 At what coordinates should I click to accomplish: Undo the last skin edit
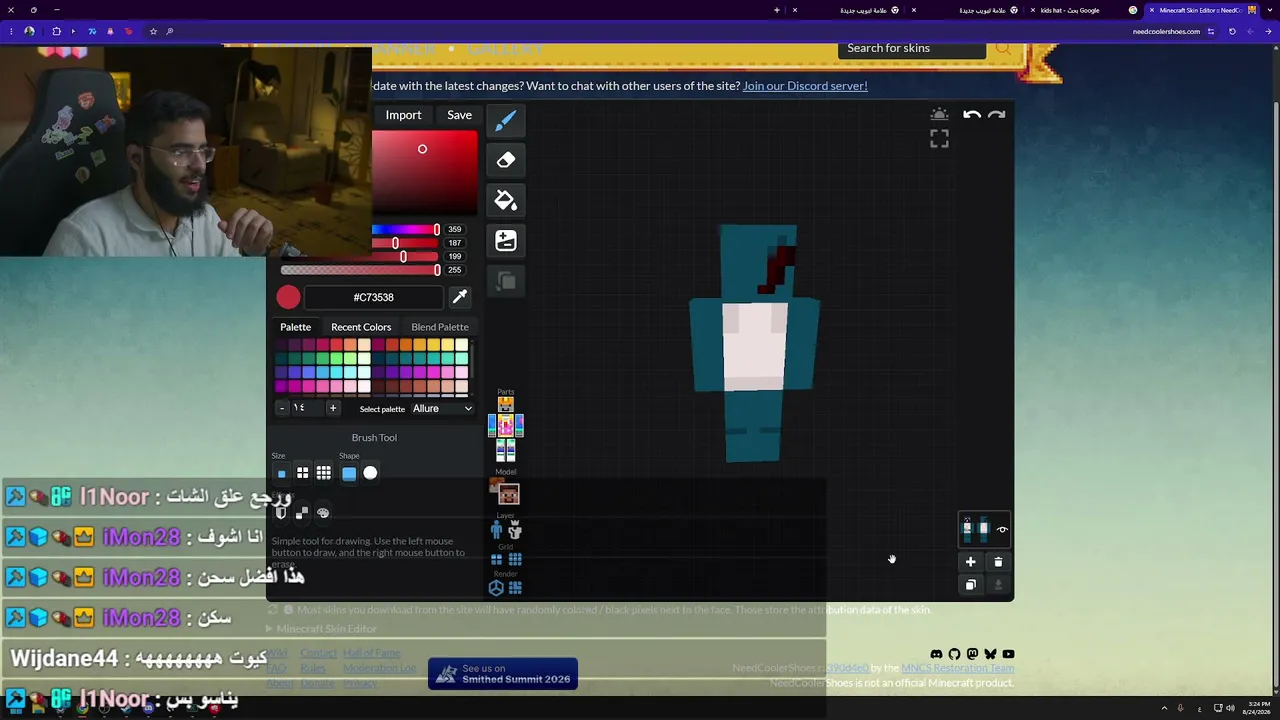click(972, 115)
